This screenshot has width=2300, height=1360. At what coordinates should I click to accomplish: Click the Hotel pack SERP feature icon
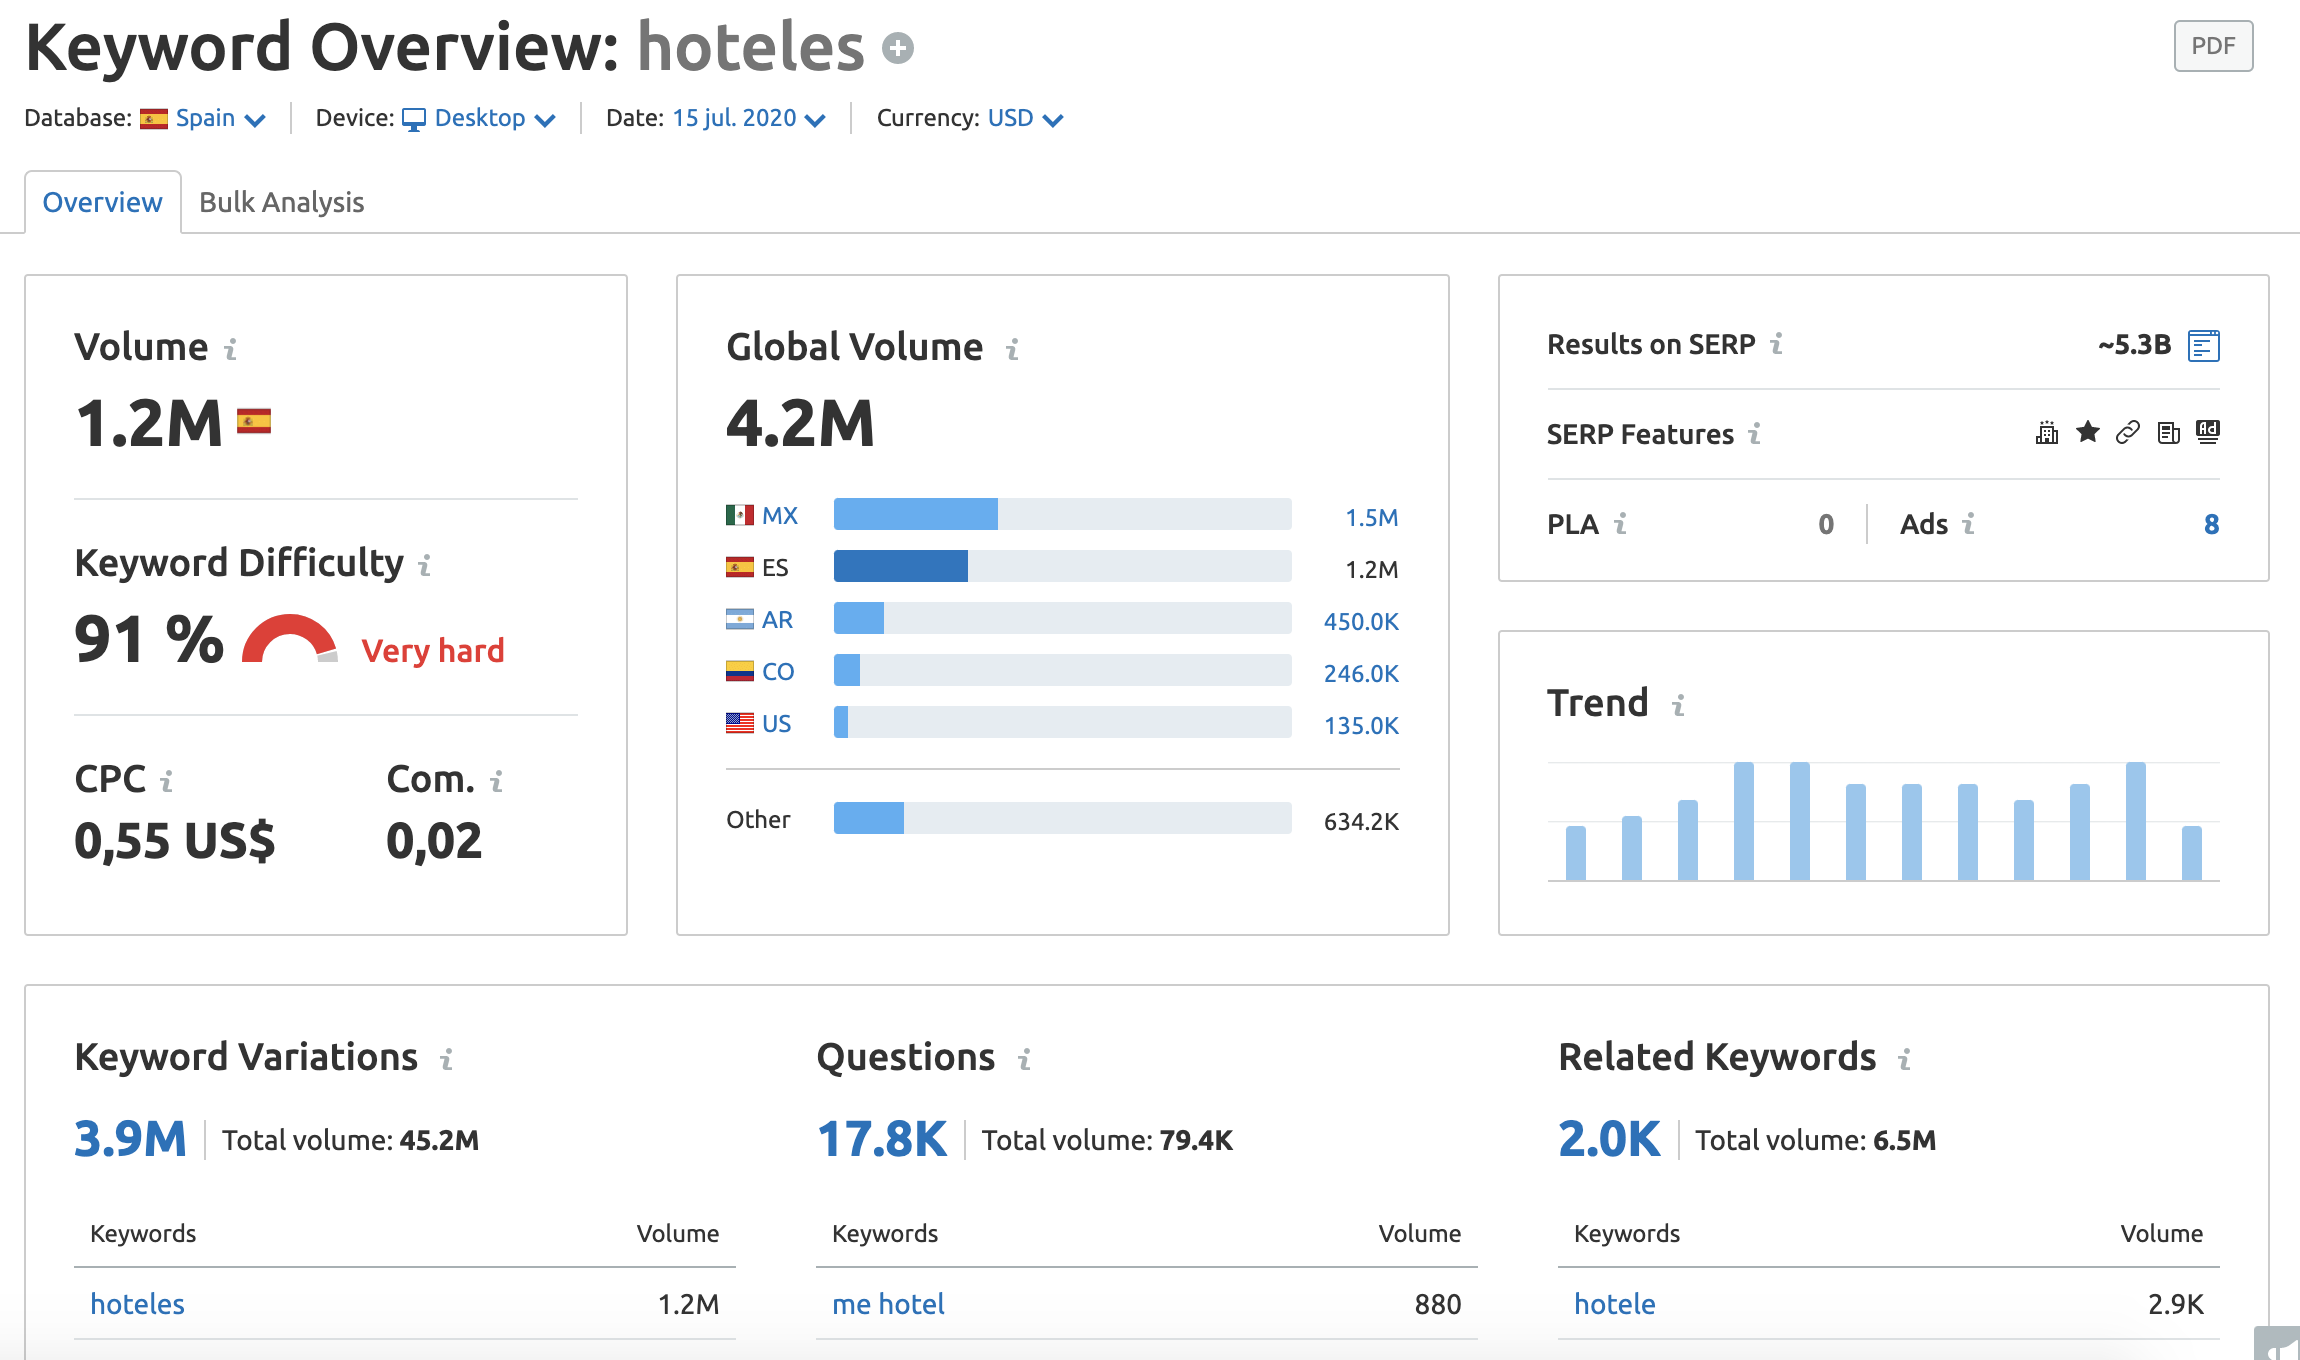click(2046, 434)
